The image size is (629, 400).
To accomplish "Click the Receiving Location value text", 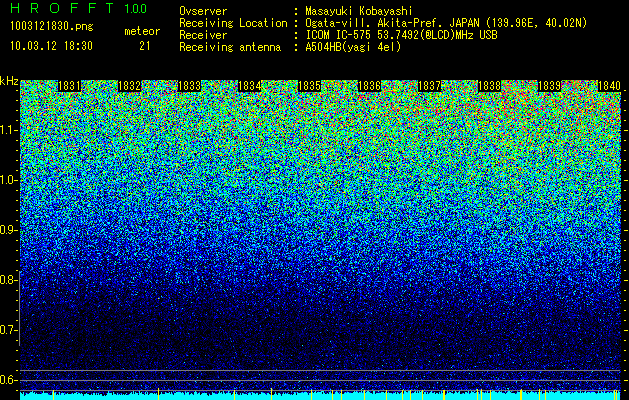I will click(446, 23).
